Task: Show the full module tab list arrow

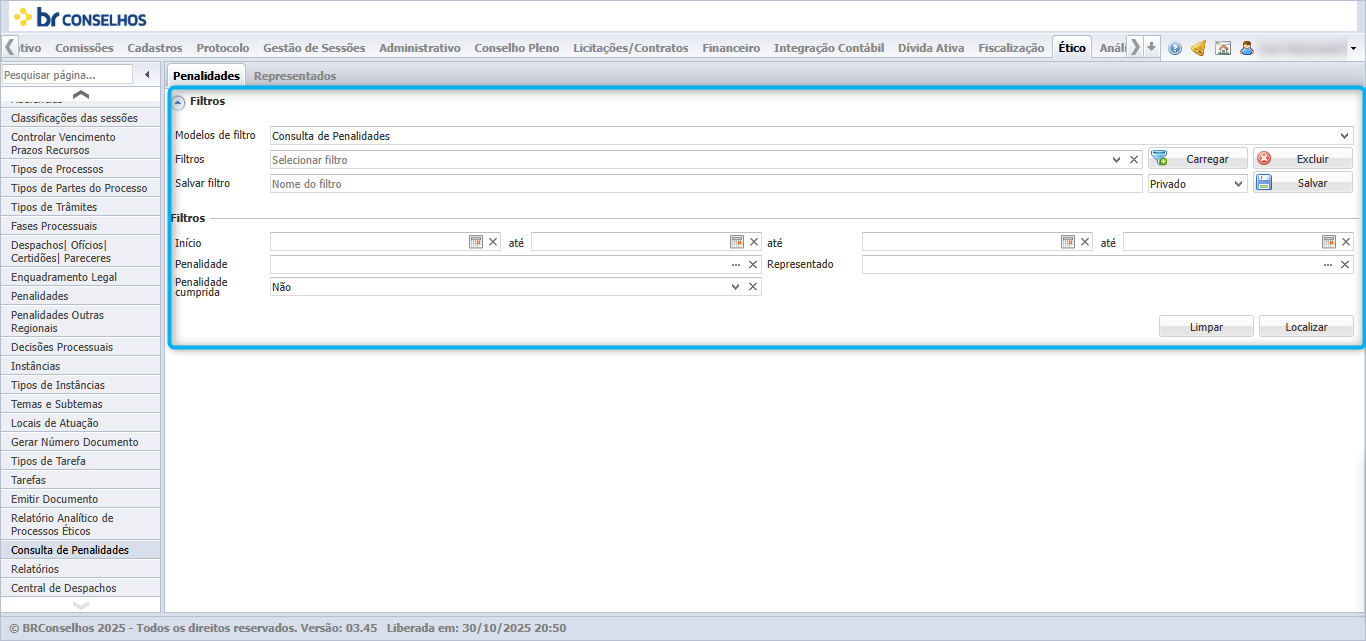Action: 1152,47
